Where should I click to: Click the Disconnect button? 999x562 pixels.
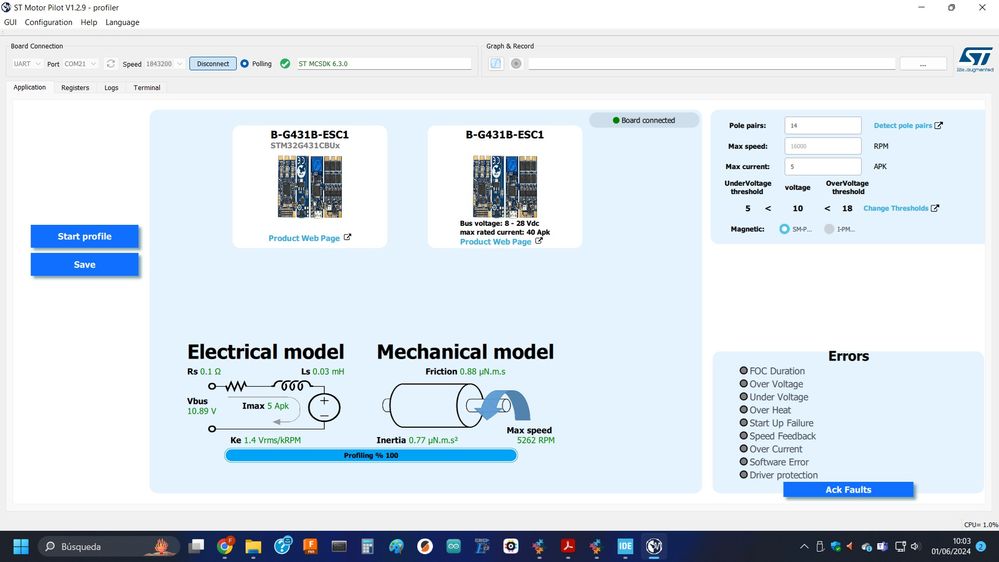click(213, 64)
